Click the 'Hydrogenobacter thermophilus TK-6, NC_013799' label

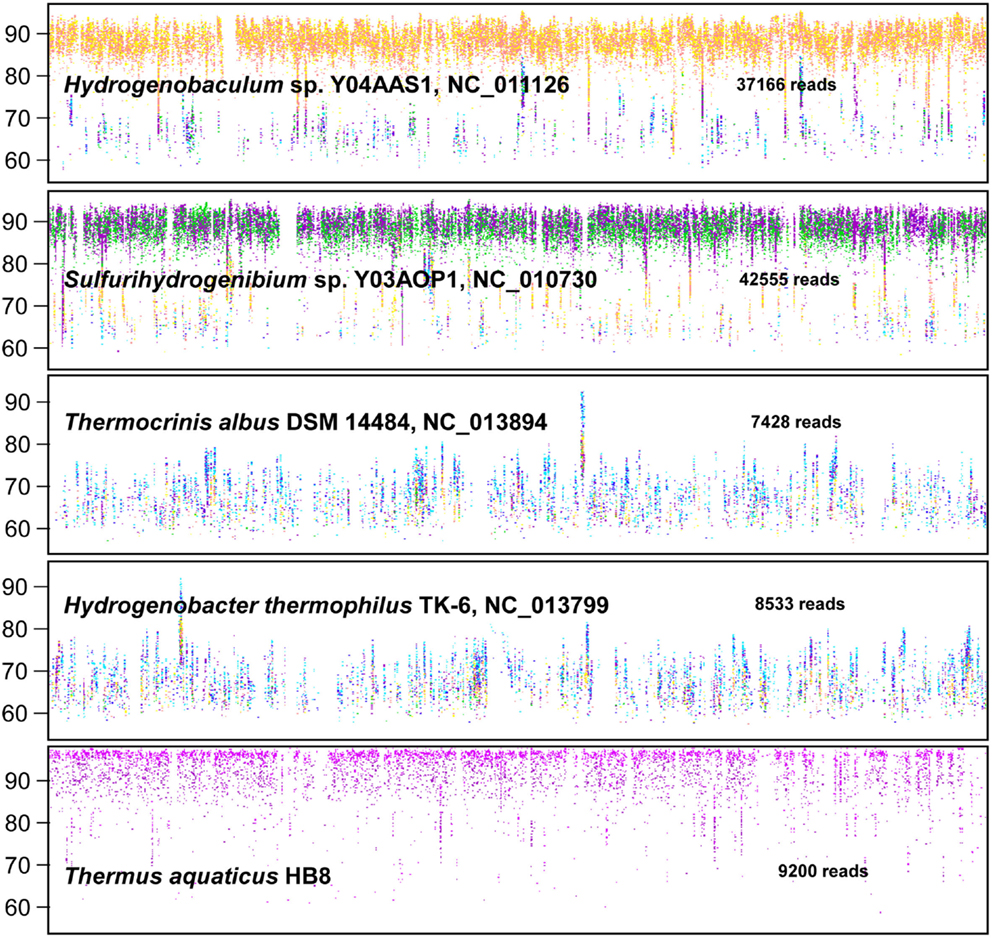[336, 605]
